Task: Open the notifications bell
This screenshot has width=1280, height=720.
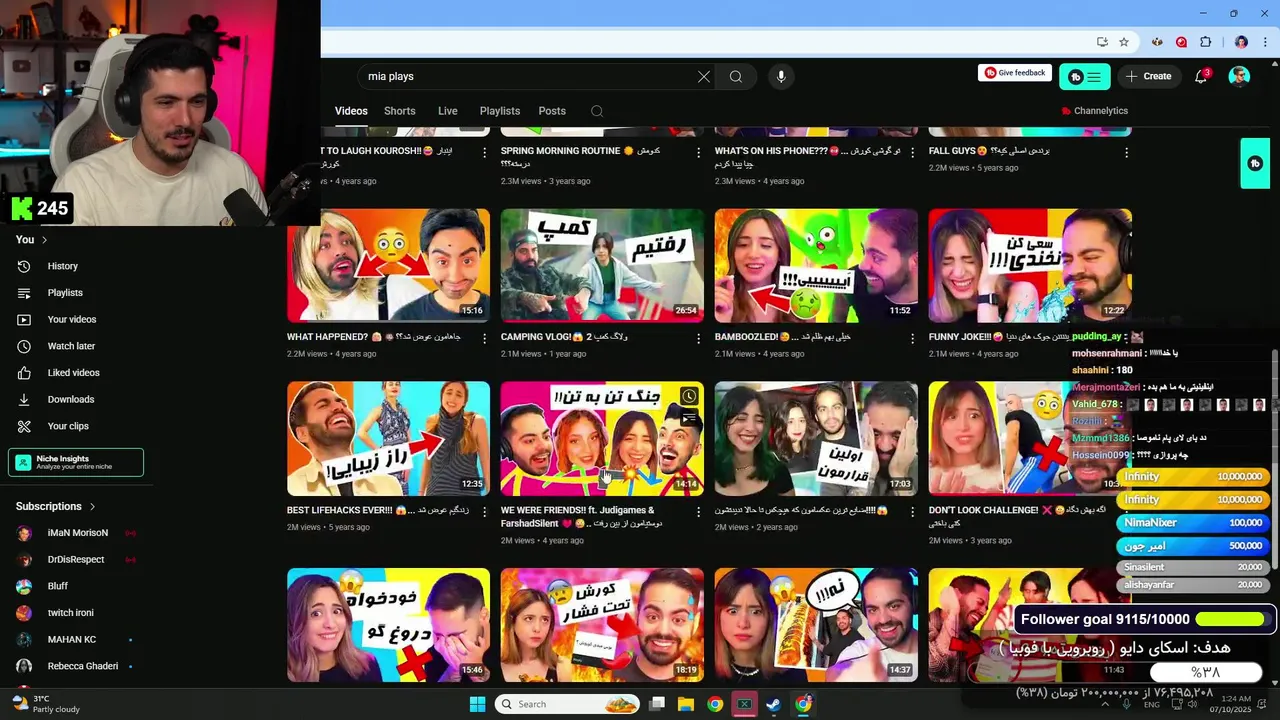Action: [x=1202, y=76]
